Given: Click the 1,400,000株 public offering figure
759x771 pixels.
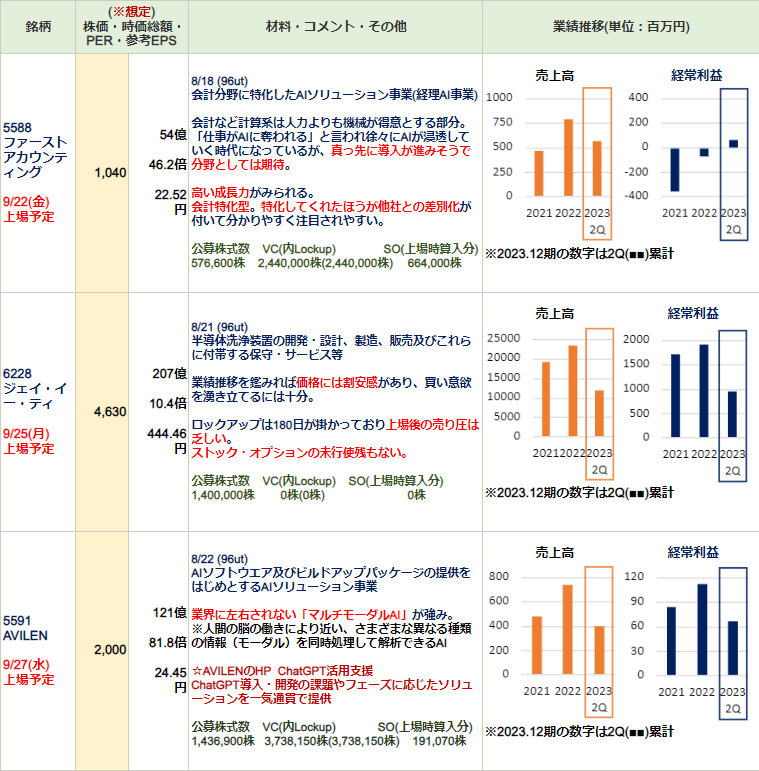Looking at the screenshot, I should click(x=223, y=495).
